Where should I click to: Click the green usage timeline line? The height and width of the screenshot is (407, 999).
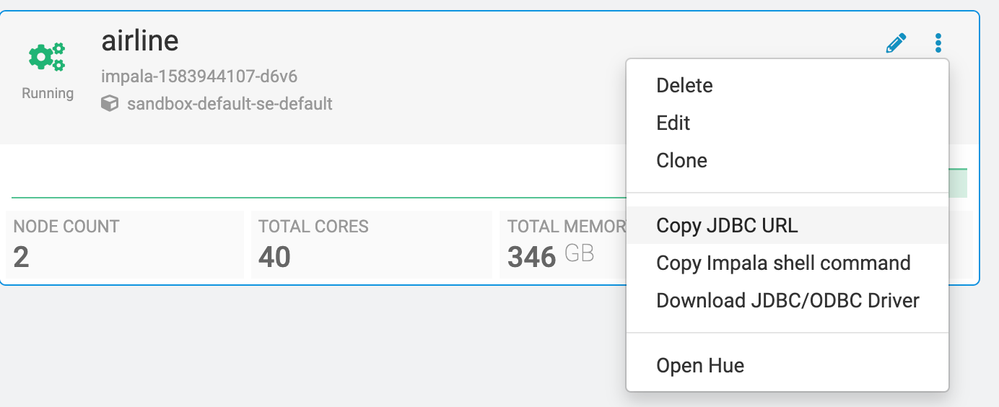300,197
